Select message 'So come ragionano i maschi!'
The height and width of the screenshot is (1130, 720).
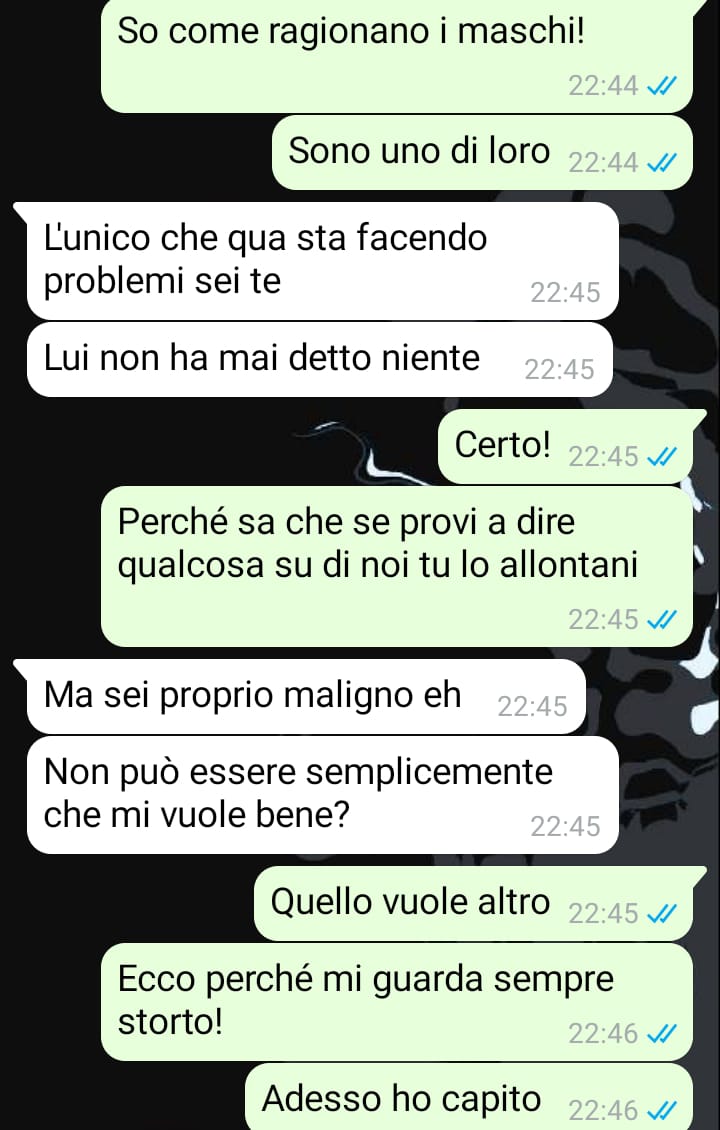click(397, 56)
